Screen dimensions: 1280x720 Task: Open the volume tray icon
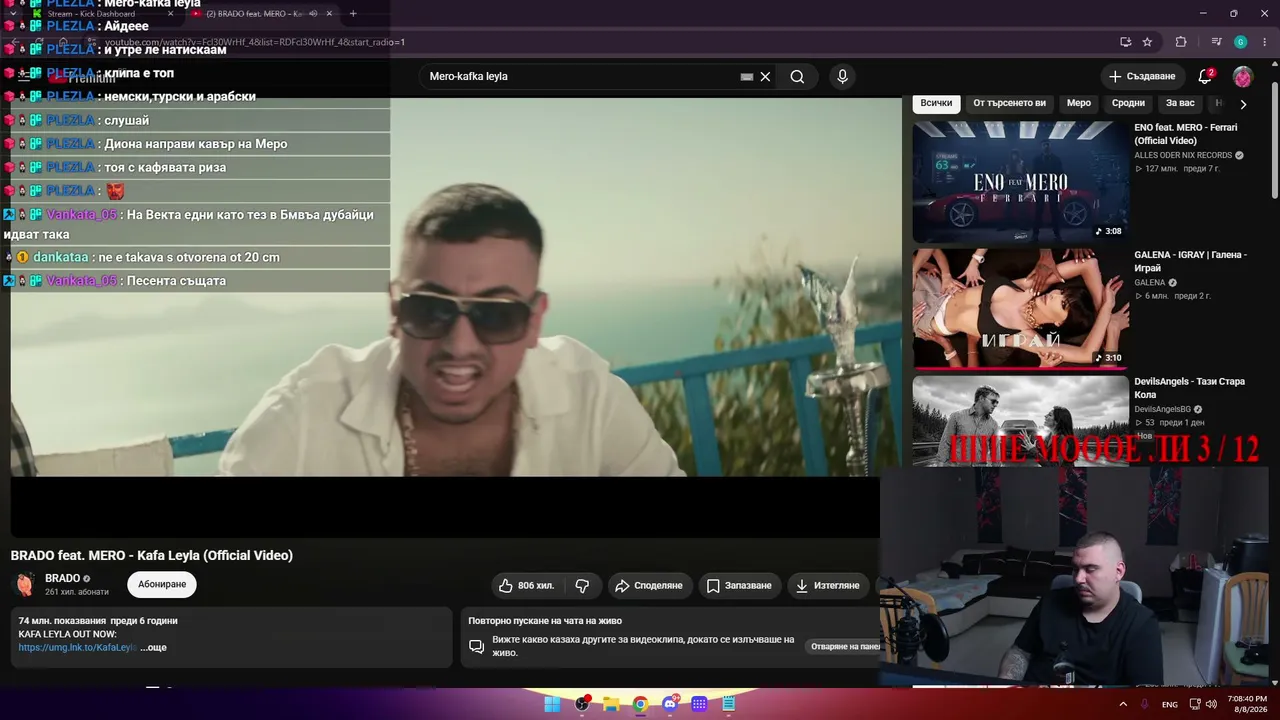(1211, 704)
